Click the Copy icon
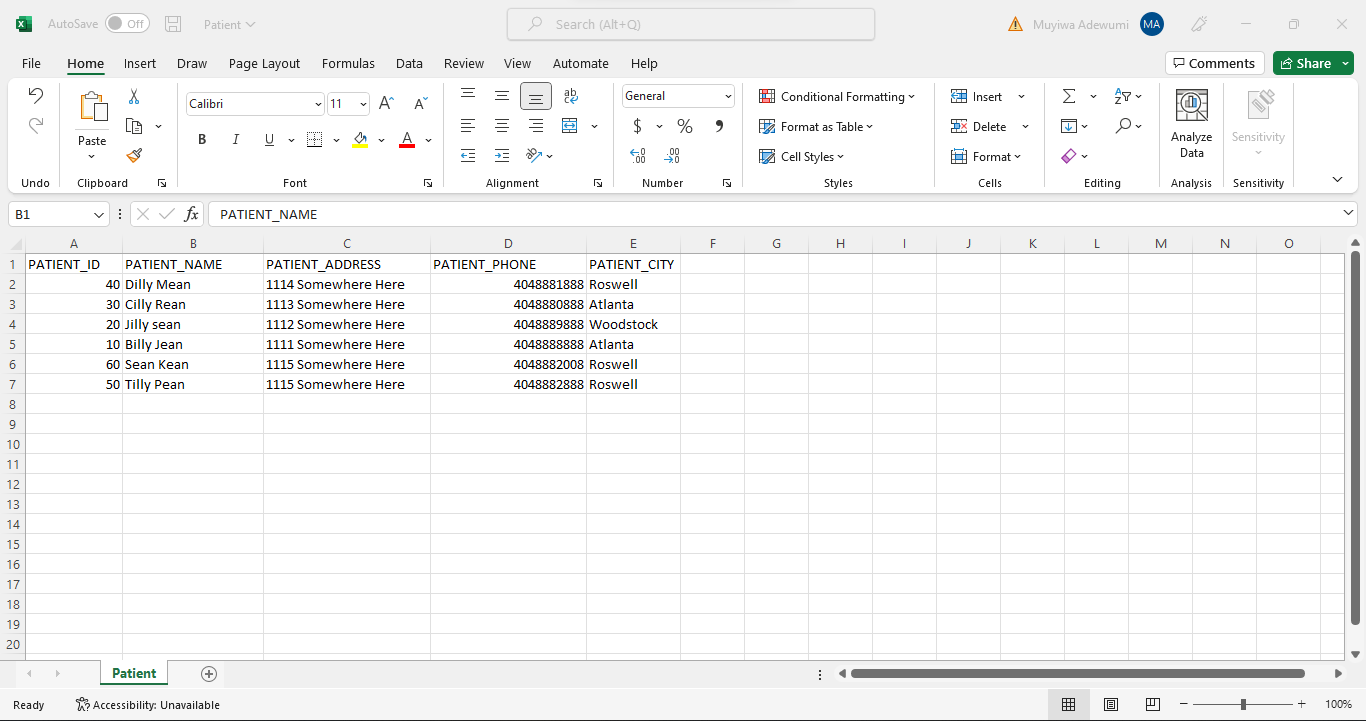Image resolution: width=1366 pixels, height=721 pixels. [x=134, y=126]
